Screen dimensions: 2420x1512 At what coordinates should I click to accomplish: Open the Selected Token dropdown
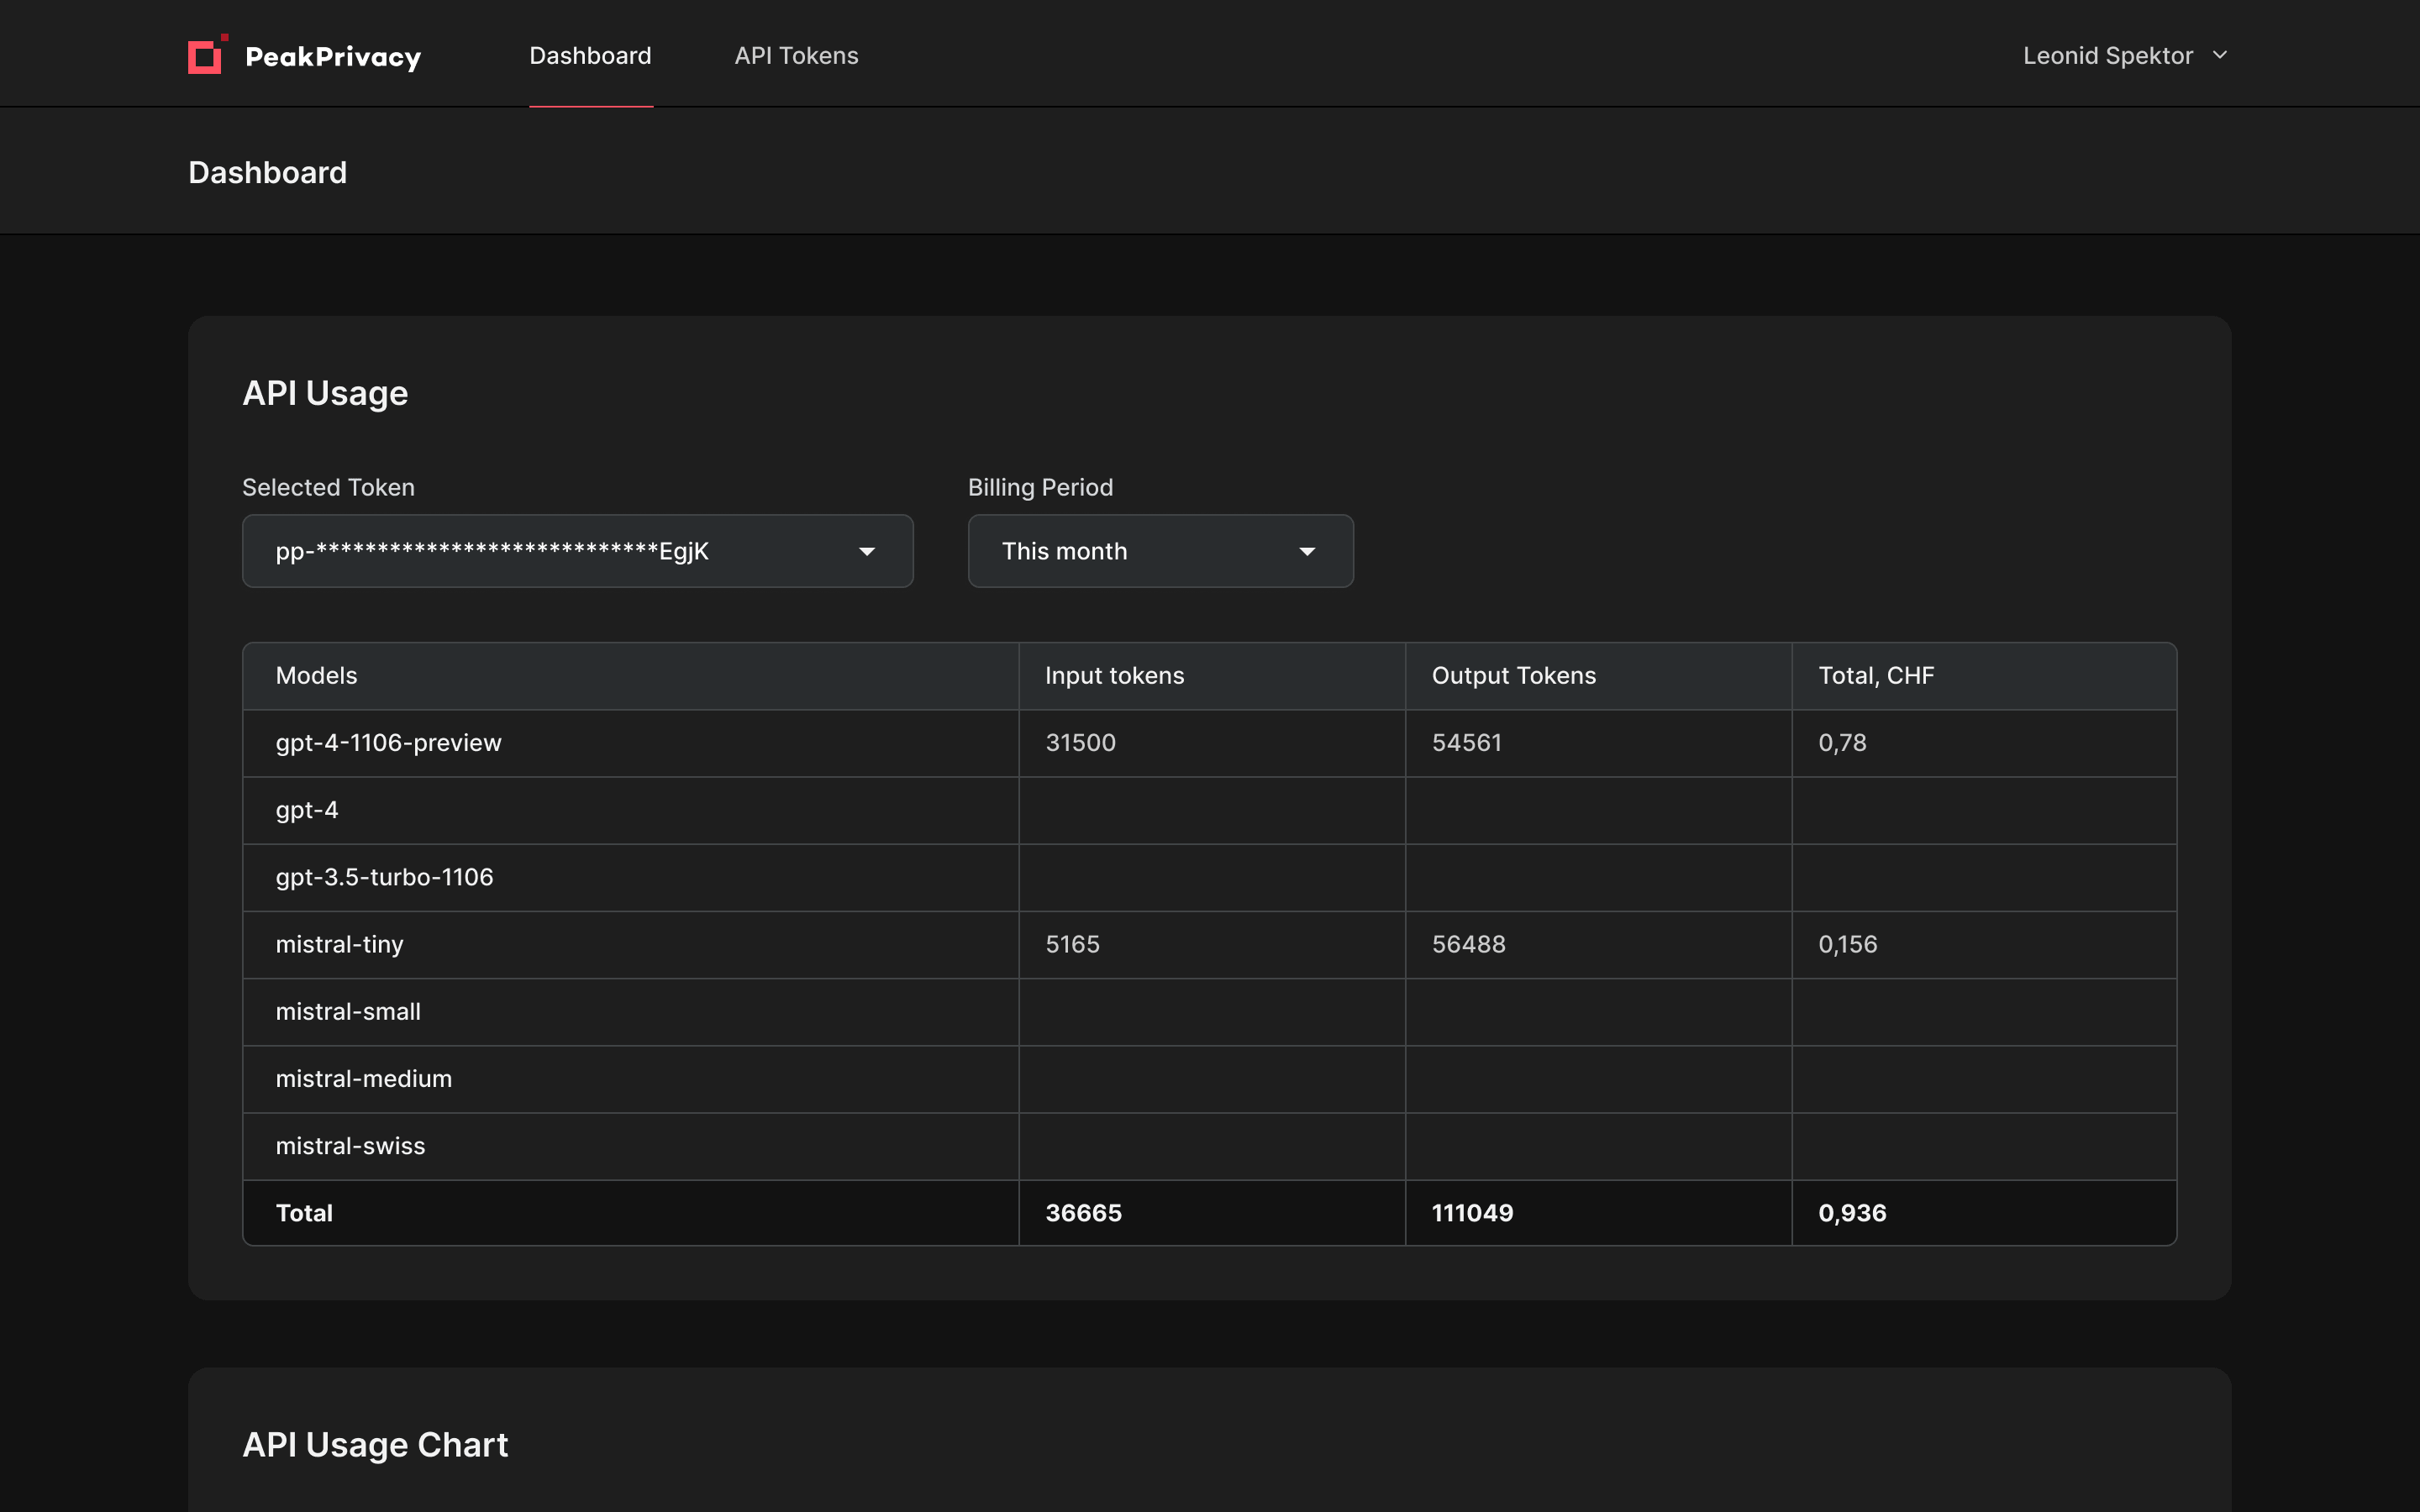577,551
